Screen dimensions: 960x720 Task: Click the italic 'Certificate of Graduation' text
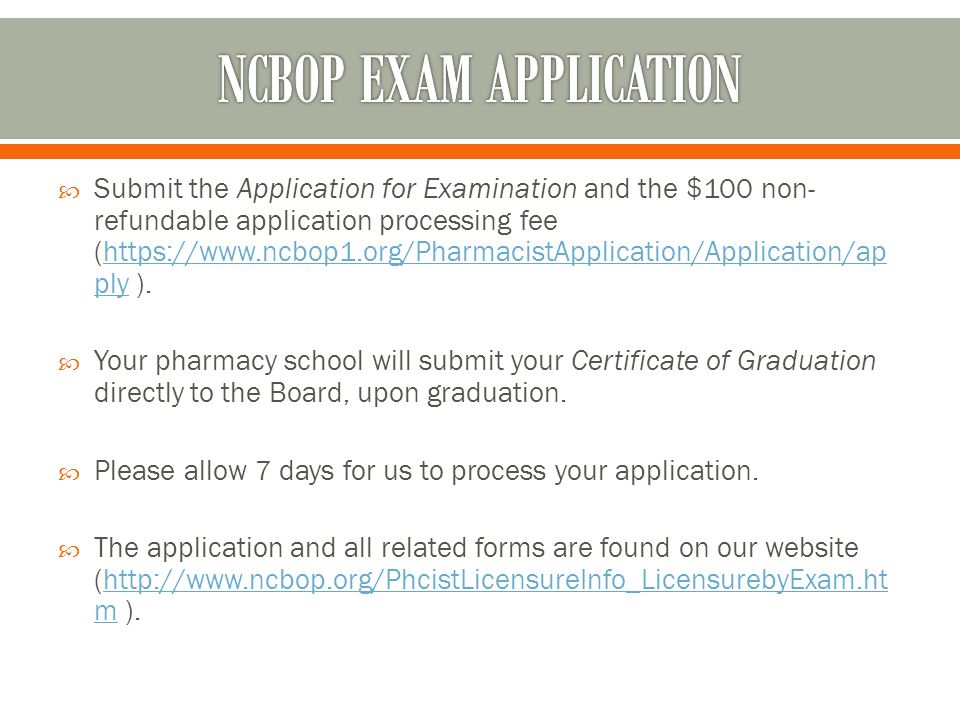(723, 361)
